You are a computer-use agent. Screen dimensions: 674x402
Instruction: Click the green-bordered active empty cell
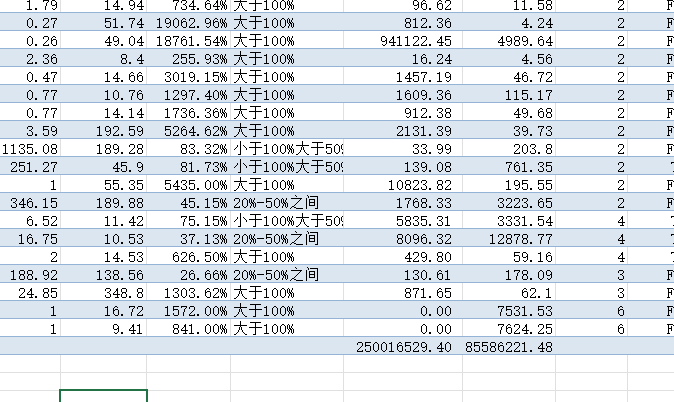[x=104, y=396]
